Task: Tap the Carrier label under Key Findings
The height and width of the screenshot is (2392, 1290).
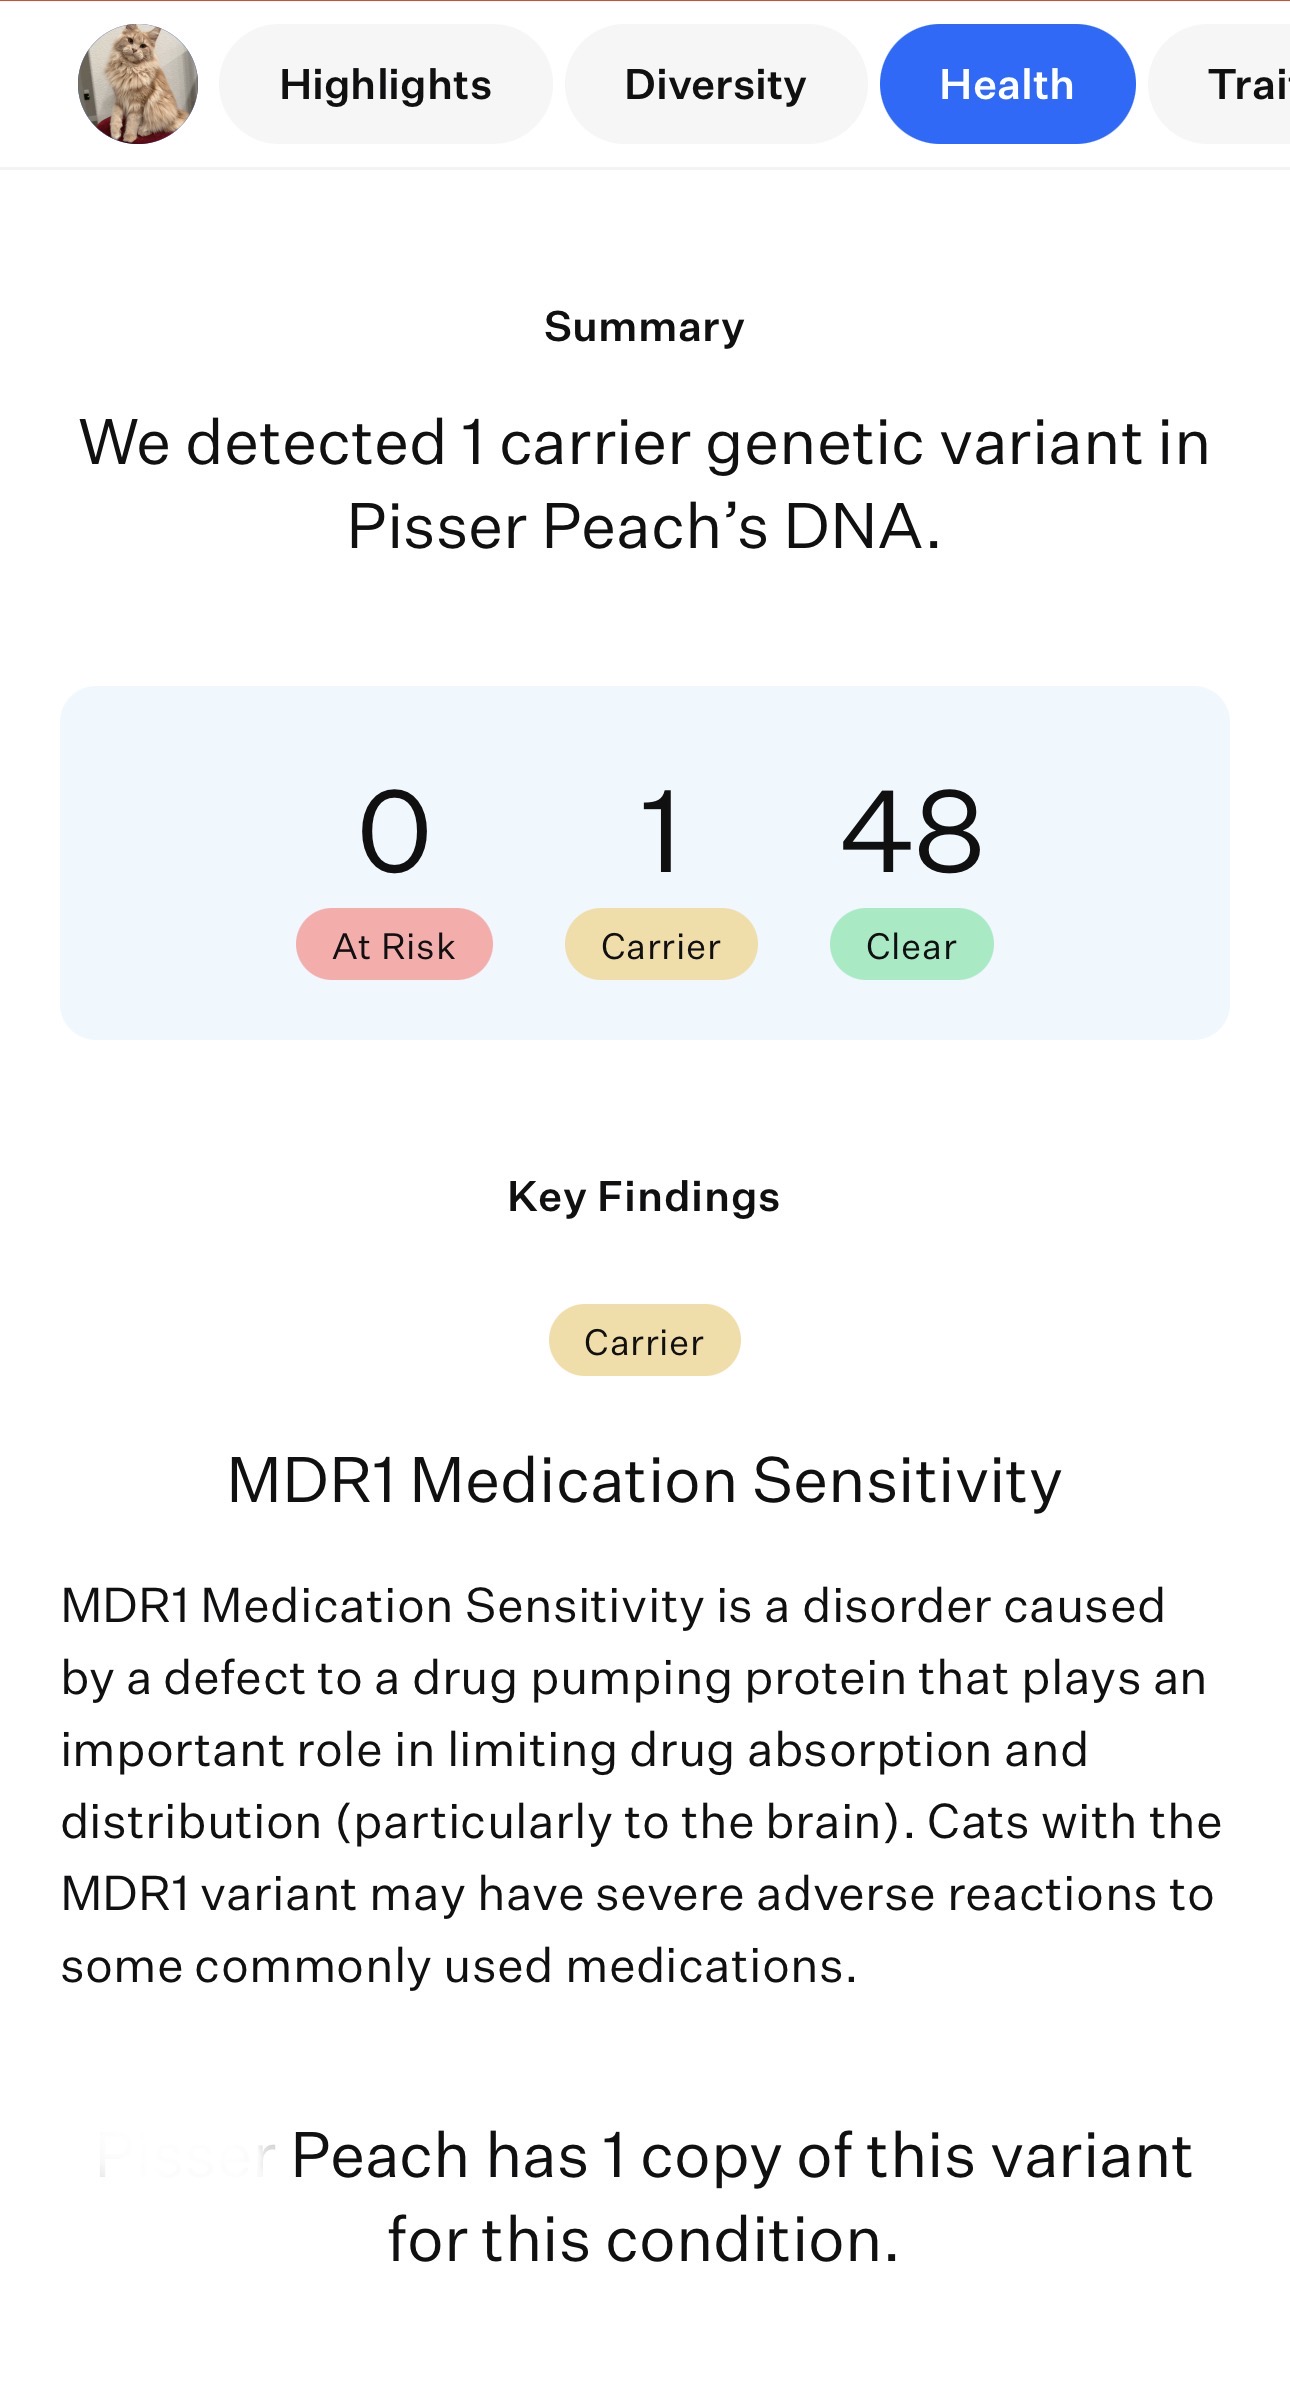Action: tap(645, 1340)
